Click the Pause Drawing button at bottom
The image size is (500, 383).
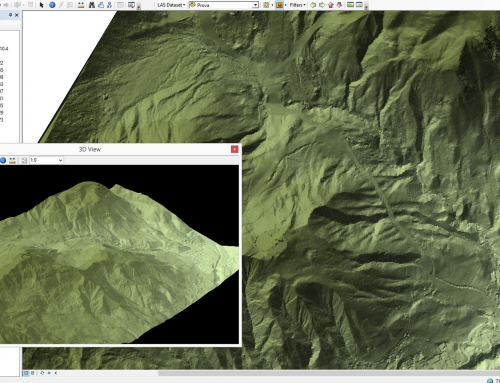point(49,373)
